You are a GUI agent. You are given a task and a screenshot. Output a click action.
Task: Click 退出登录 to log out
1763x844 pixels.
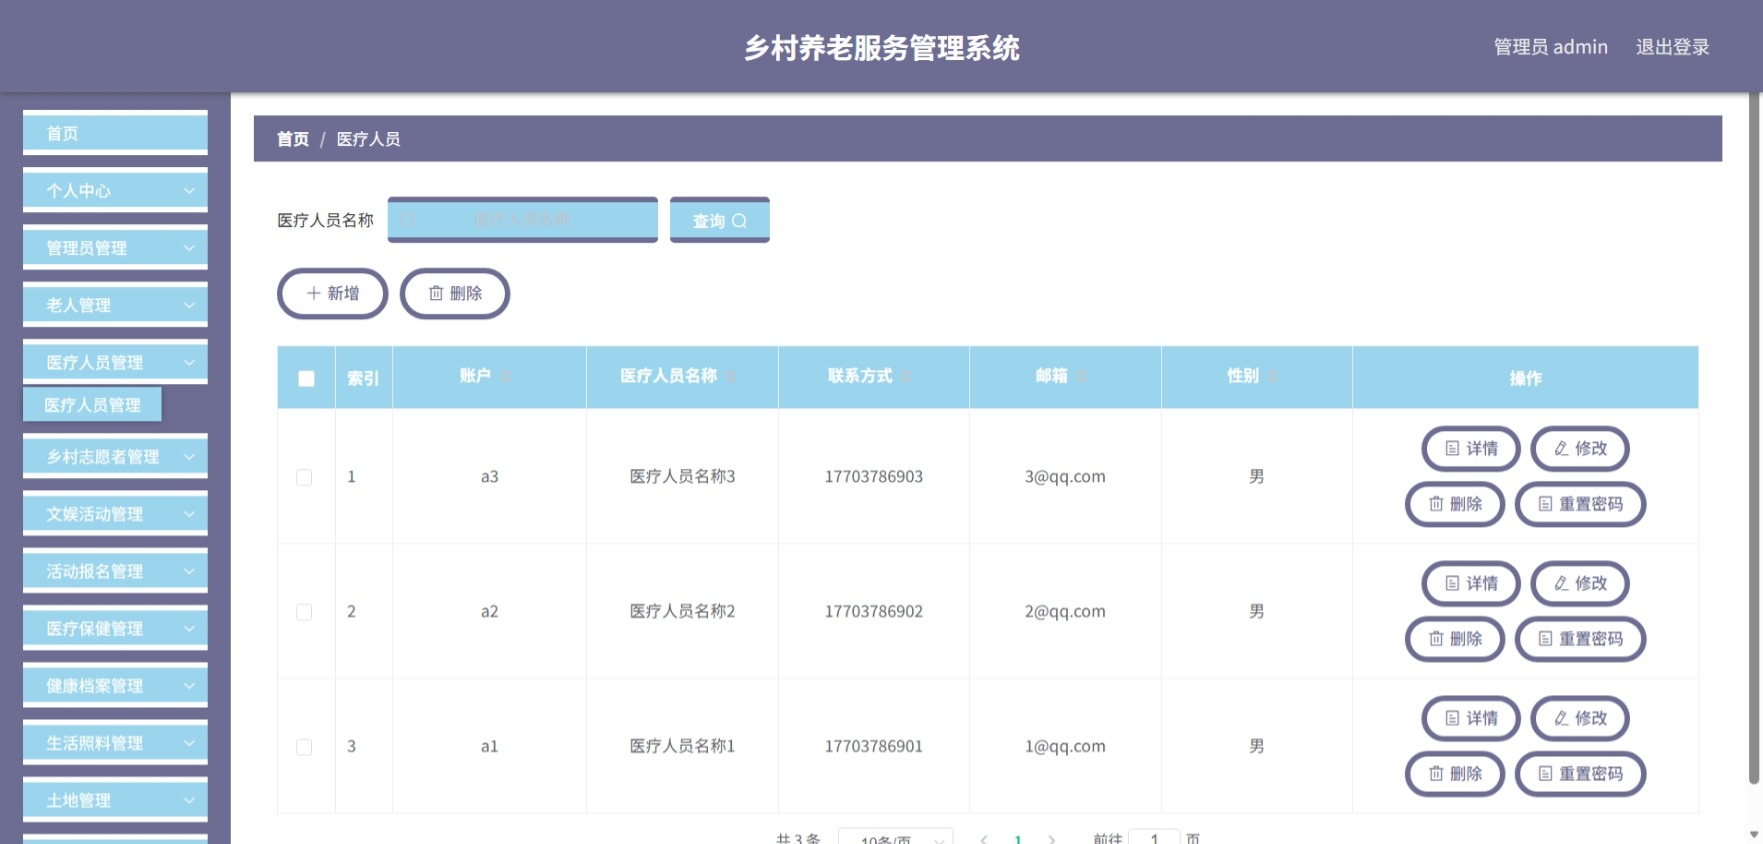coord(1672,47)
